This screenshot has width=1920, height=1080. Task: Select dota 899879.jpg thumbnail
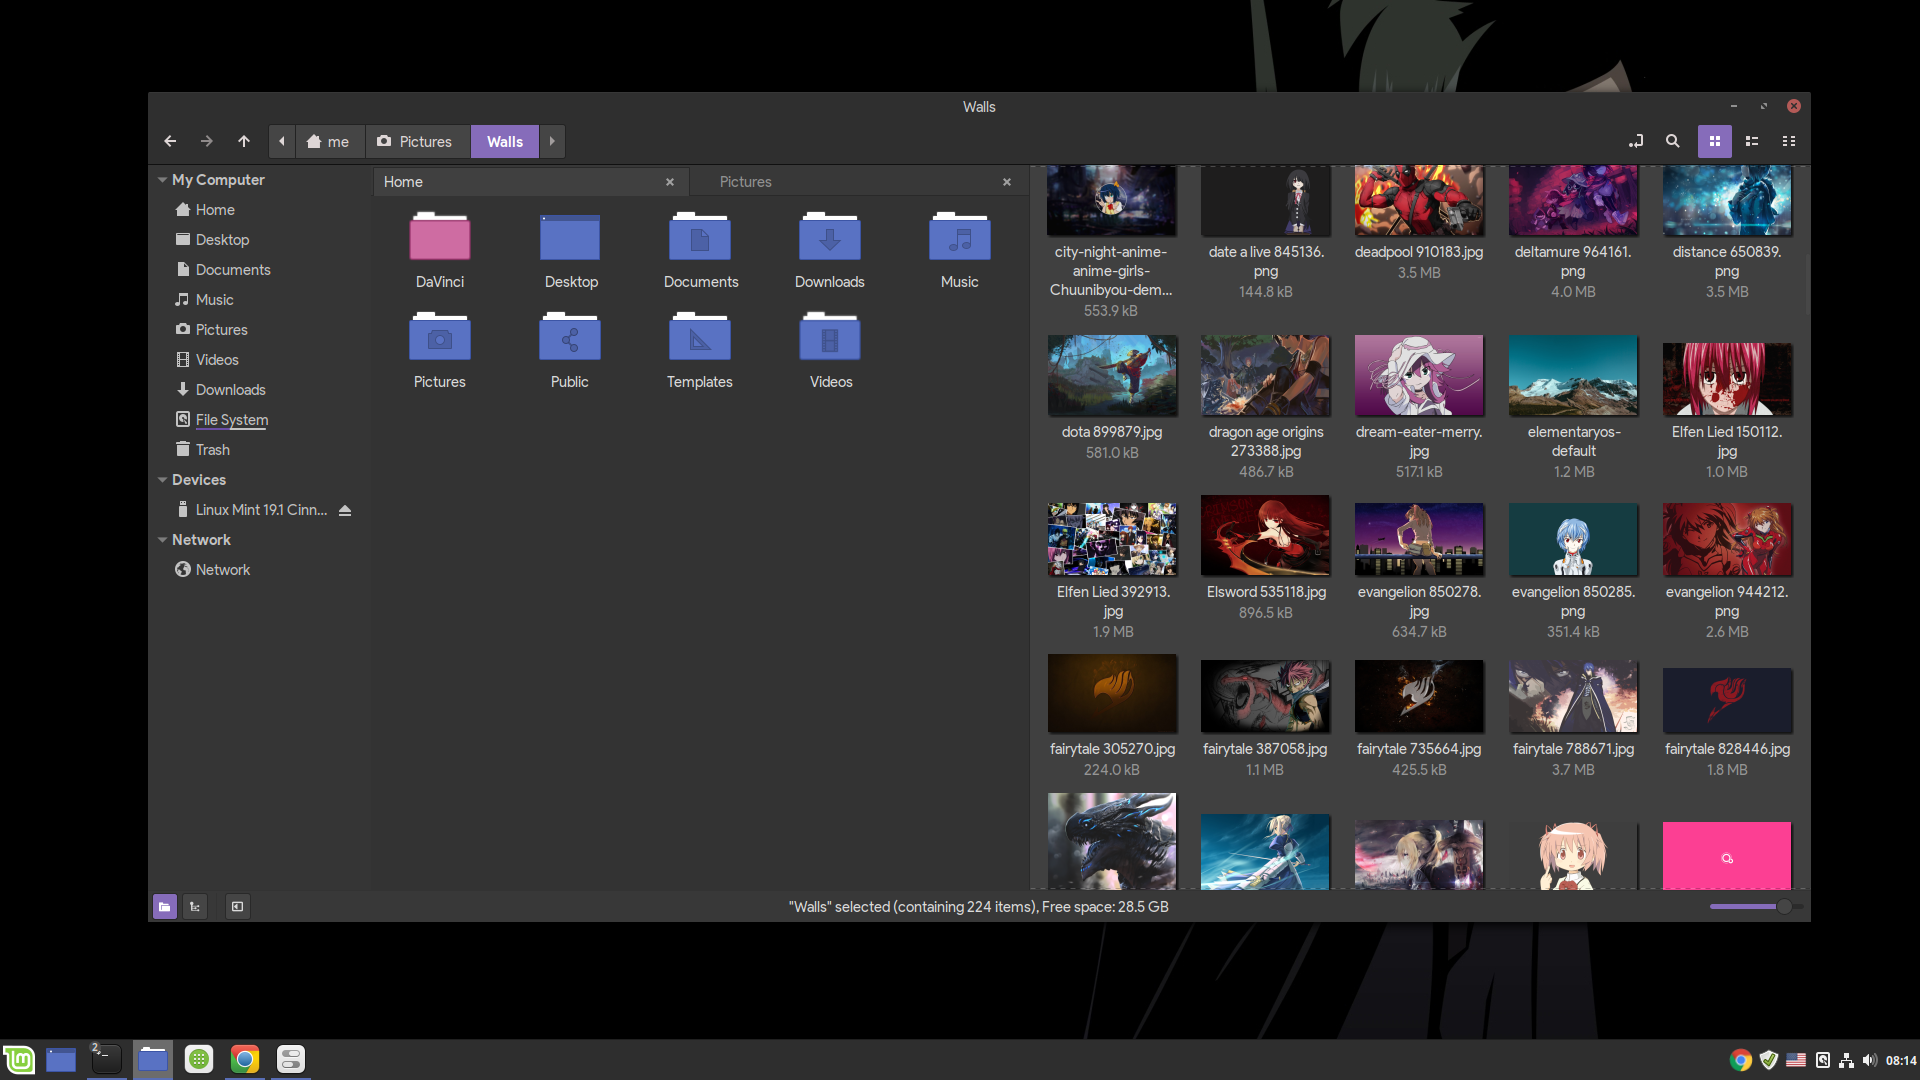tap(1112, 375)
